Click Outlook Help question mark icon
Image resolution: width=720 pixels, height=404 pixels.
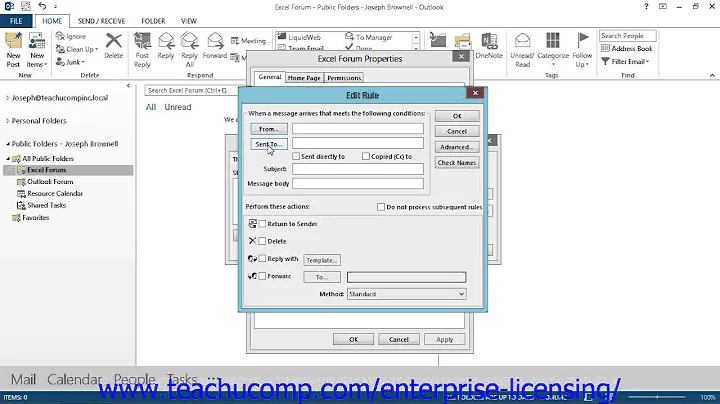(x=646, y=6)
